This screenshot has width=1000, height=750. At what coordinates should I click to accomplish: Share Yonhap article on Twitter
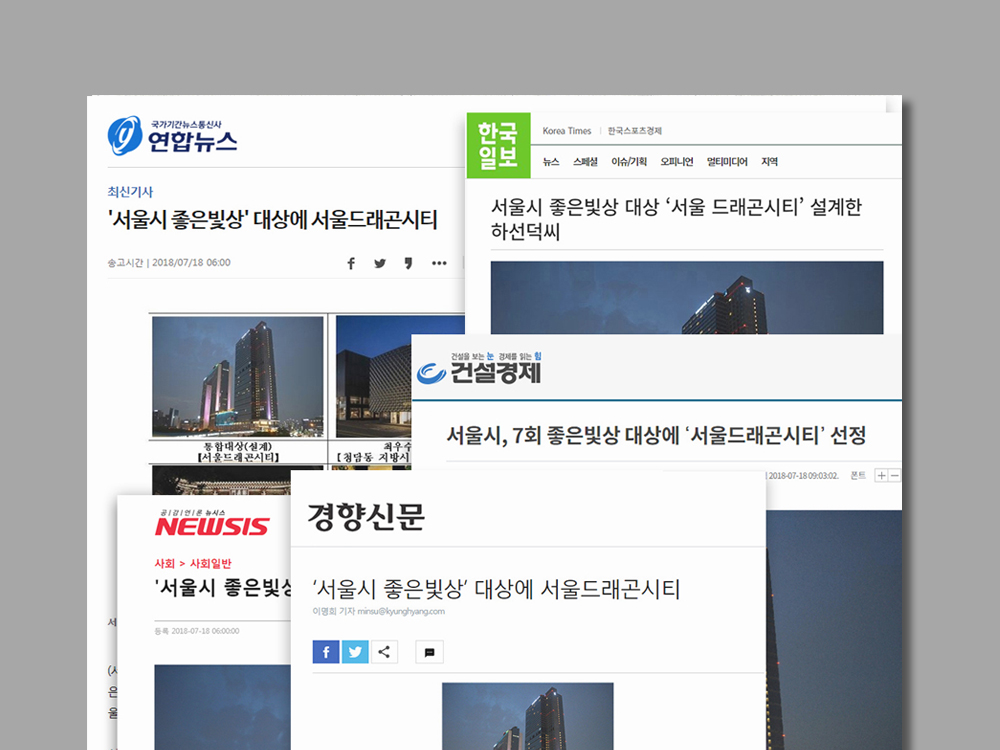tap(380, 263)
